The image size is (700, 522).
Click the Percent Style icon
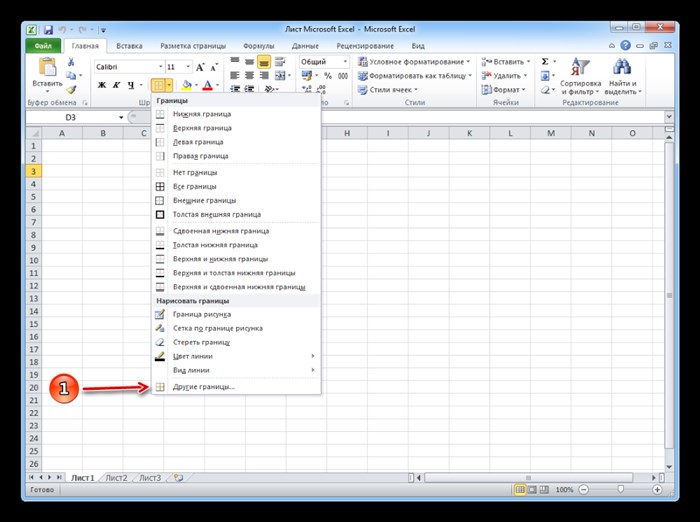click(x=328, y=76)
